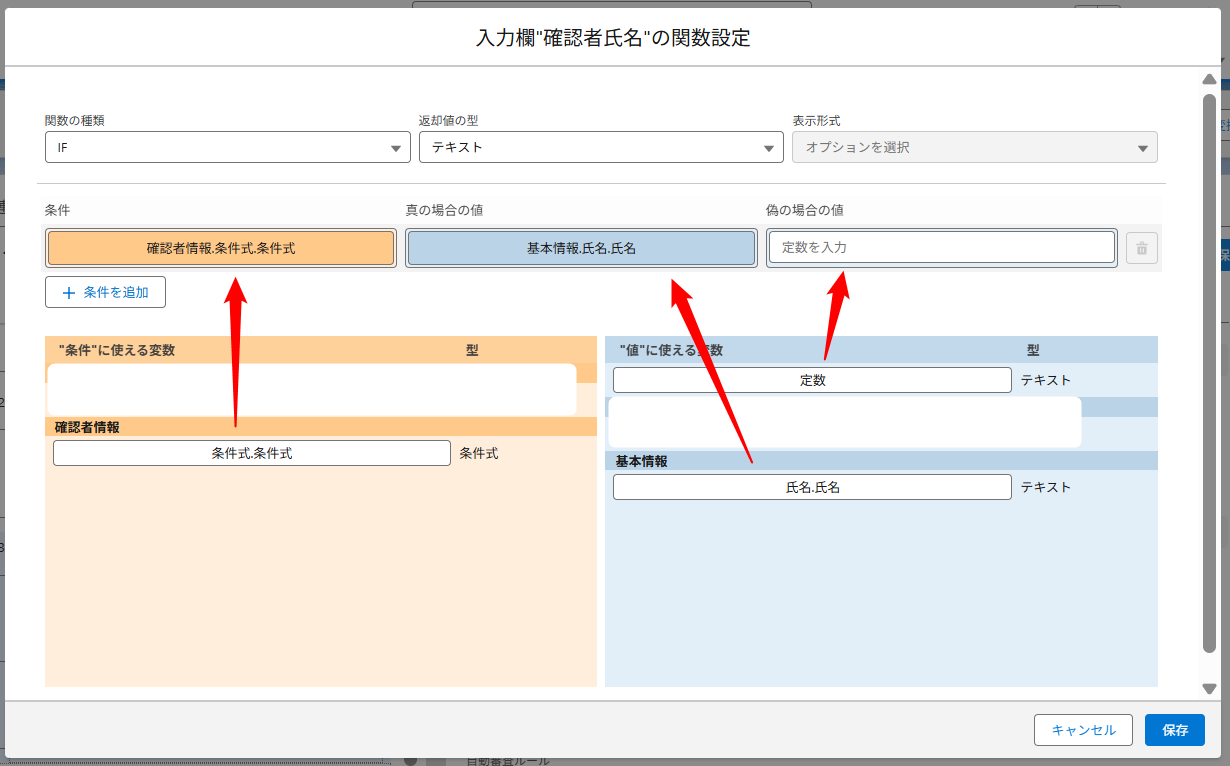The height and width of the screenshot is (766, 1230).
Task: Select the 確認者情報.条件式.条件式 condition chip
Action: coord(222,247)
